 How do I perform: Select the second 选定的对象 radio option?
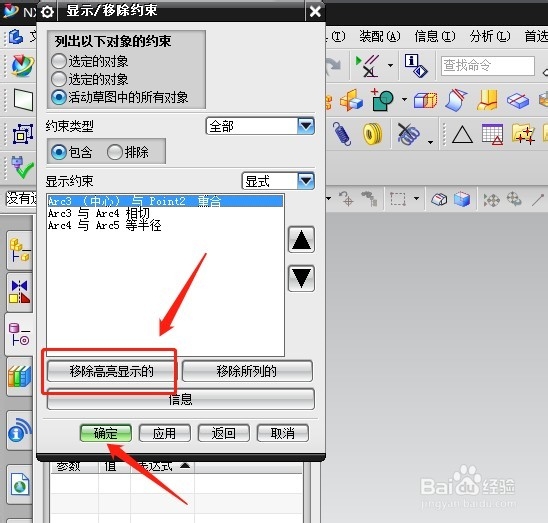point(58,79)
